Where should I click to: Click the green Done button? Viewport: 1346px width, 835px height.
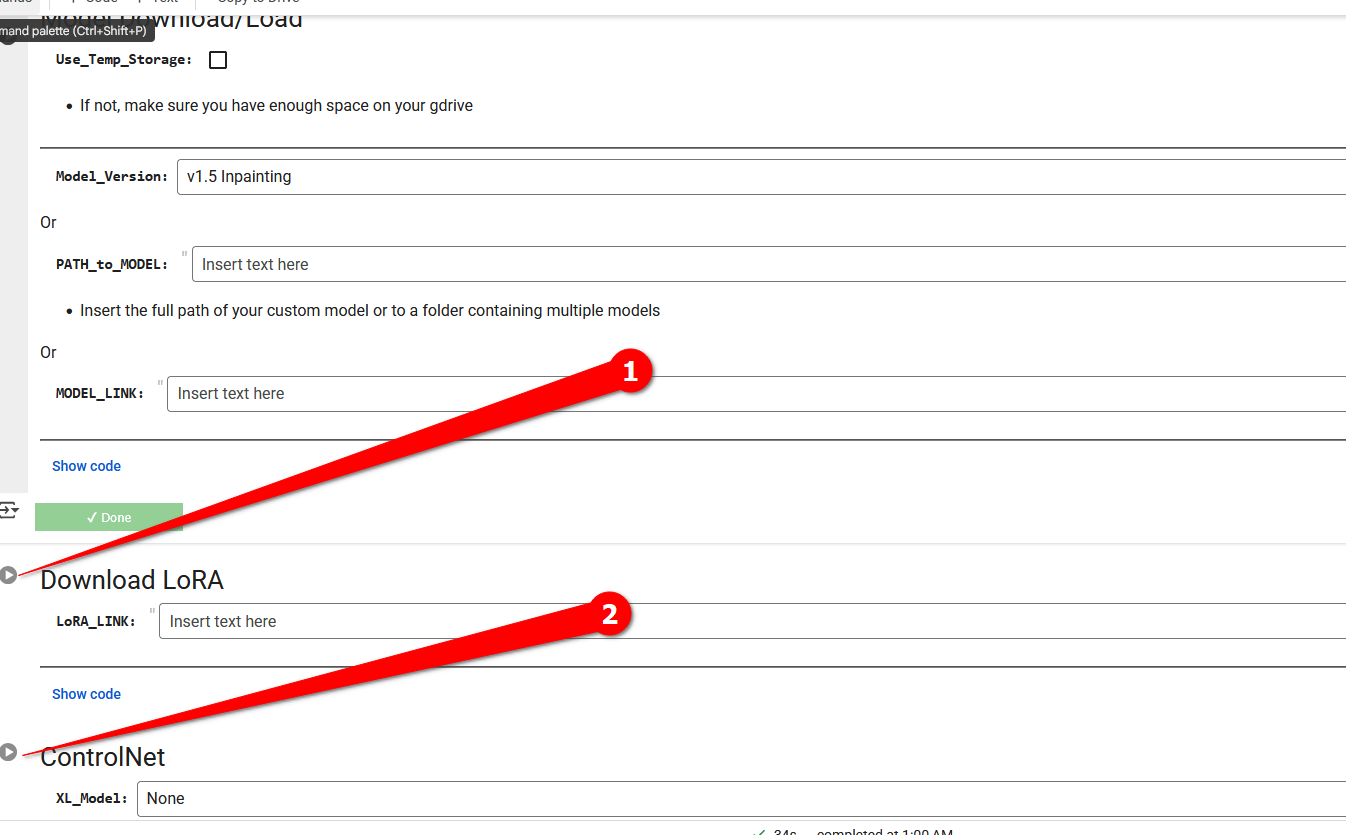click(109, 517)
